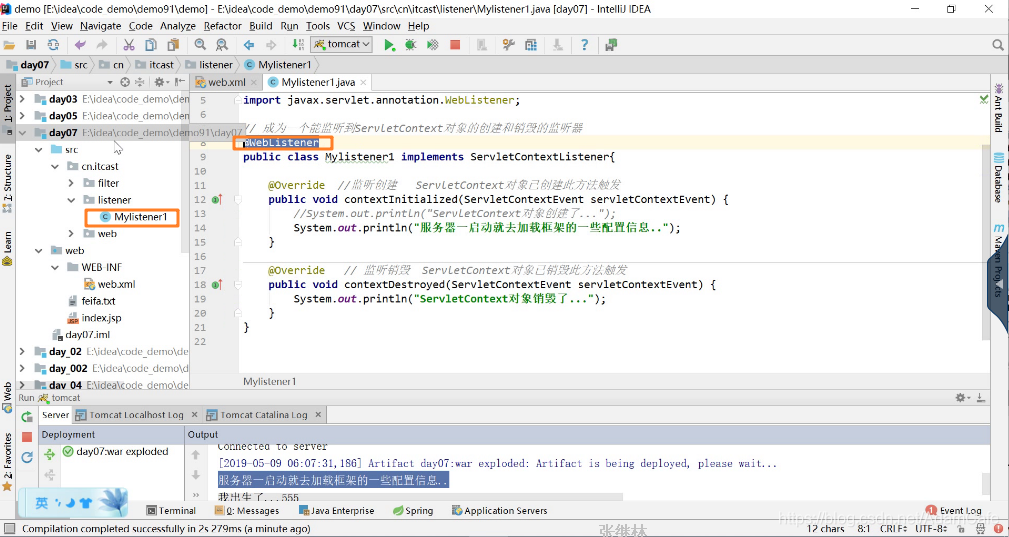Open Settings via the wrench icon

tap(508, 45)
